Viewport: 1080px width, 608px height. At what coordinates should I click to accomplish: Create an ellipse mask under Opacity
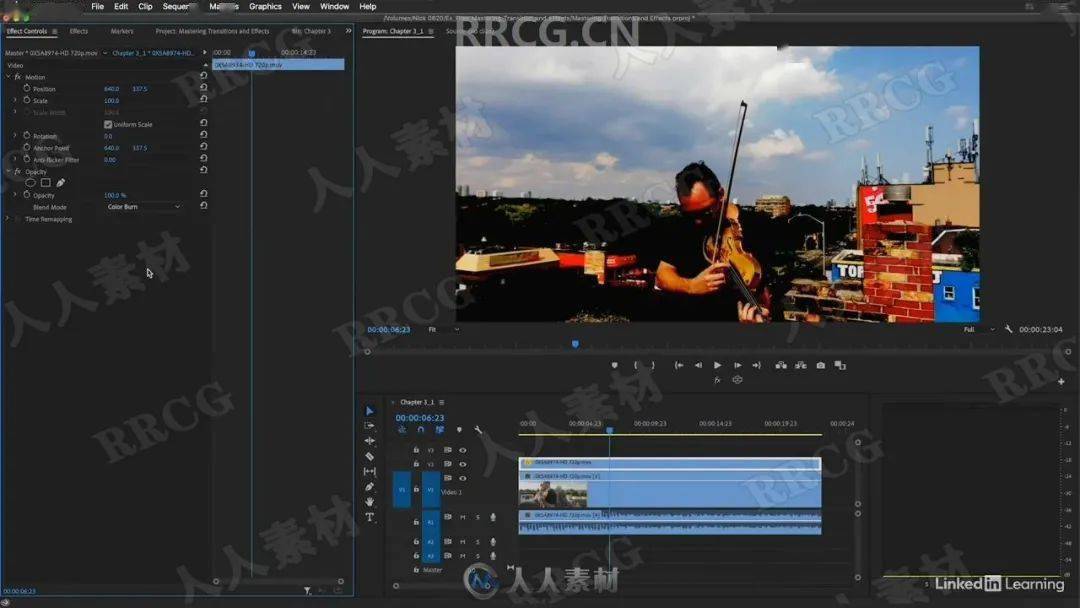30,183
